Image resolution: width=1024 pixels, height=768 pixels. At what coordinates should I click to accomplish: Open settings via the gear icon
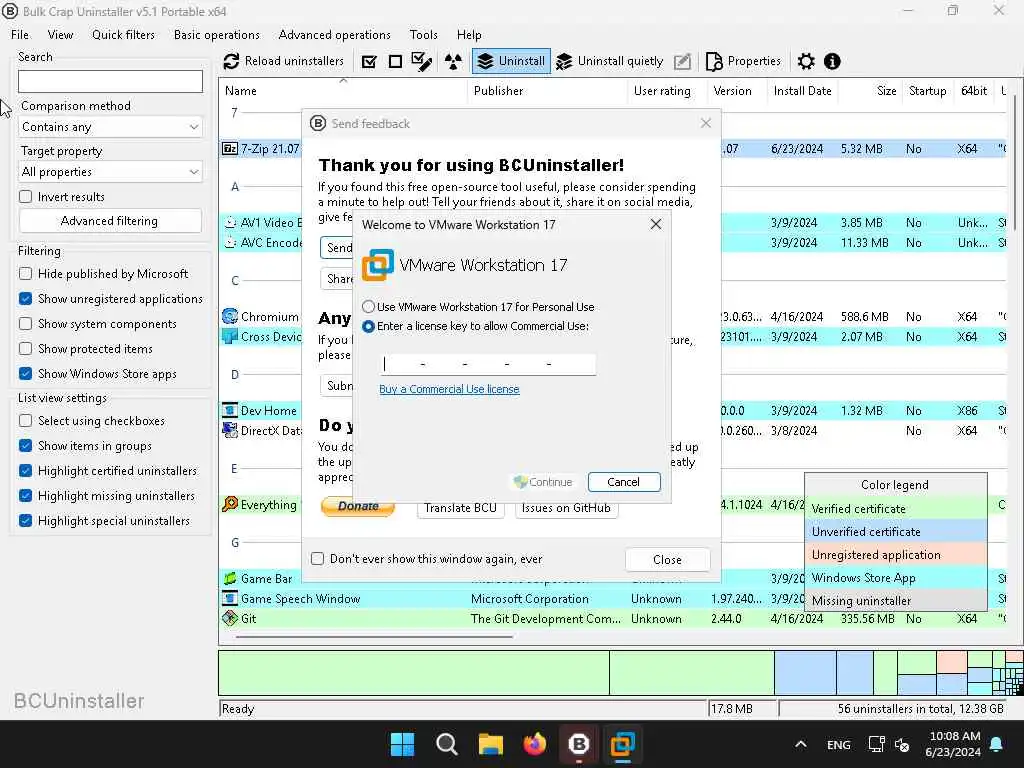pos(806,61)
